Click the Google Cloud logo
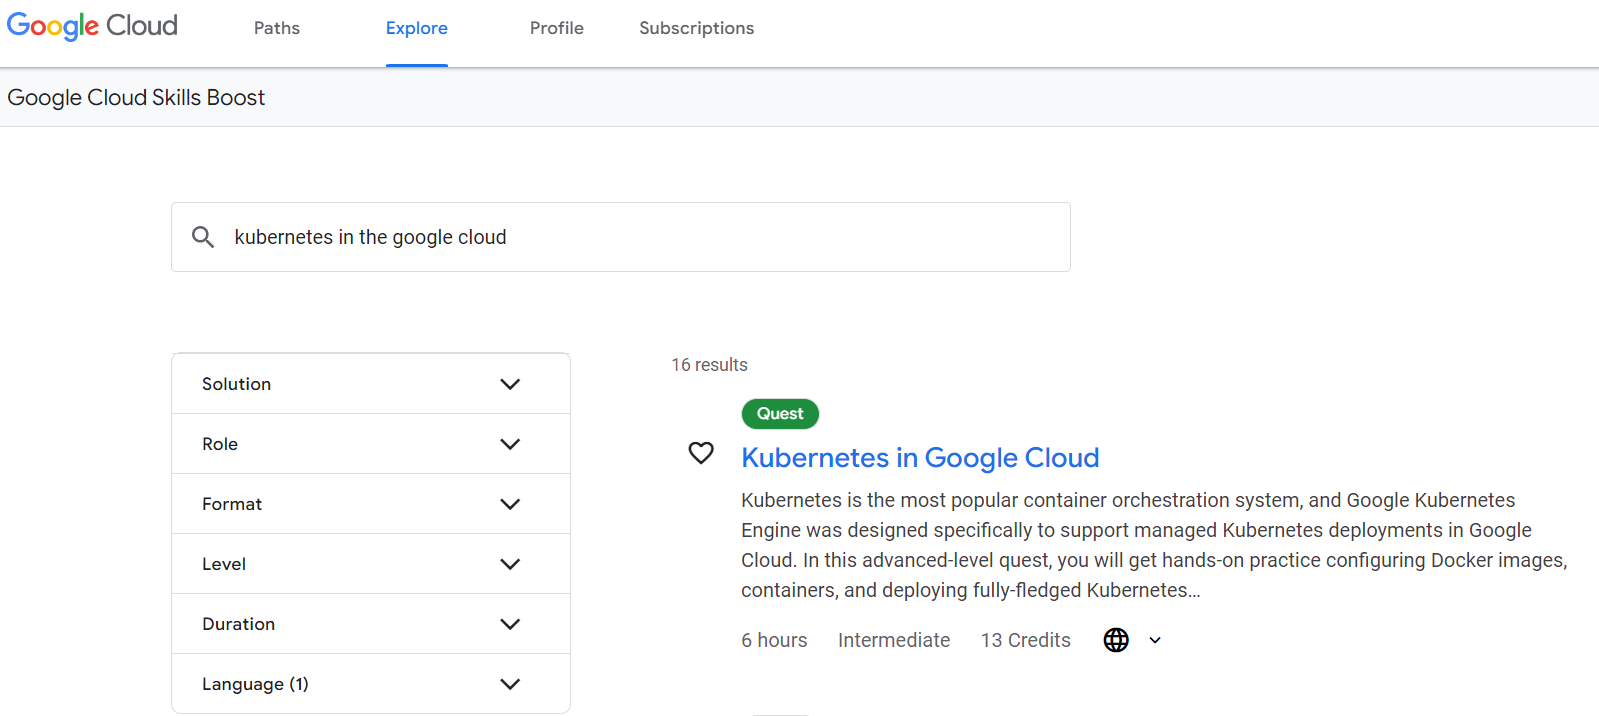Screen dimensions: 1599x716 click(x=92, y=26)
